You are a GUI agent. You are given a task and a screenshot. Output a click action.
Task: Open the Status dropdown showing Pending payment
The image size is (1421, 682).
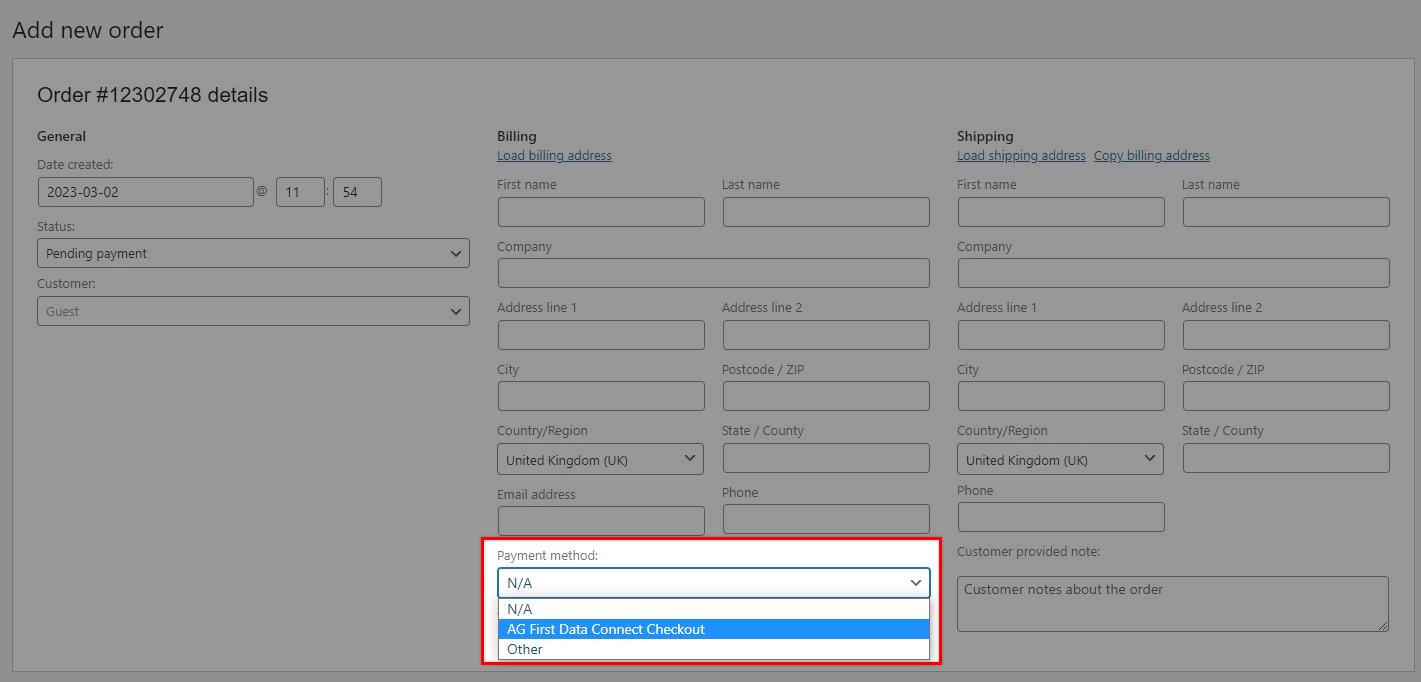253,253
